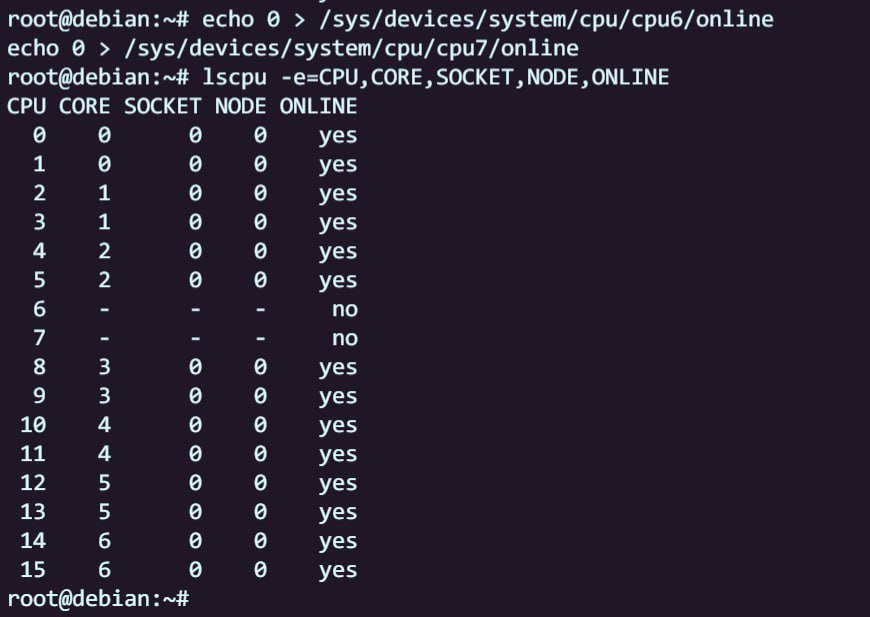
Task: Click the core value 3 for CPU 8
Action: [104, 368]
